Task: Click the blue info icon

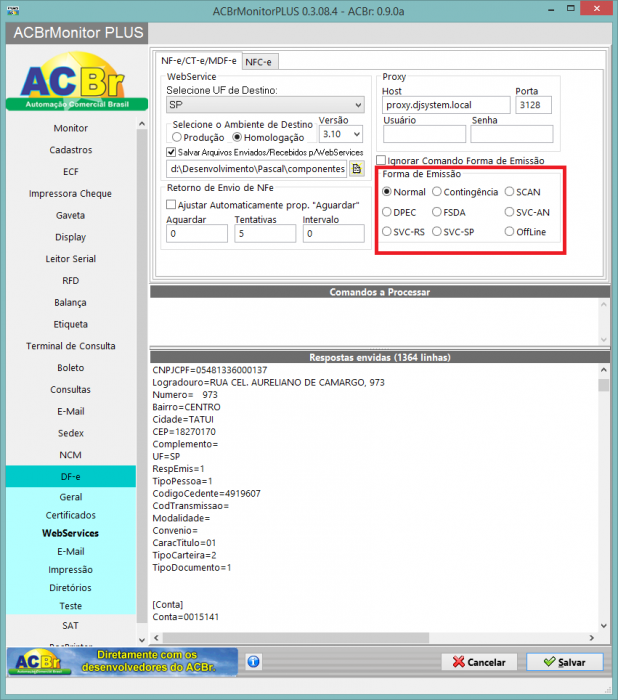Action: pyautogui.click(x=253, y=661)
